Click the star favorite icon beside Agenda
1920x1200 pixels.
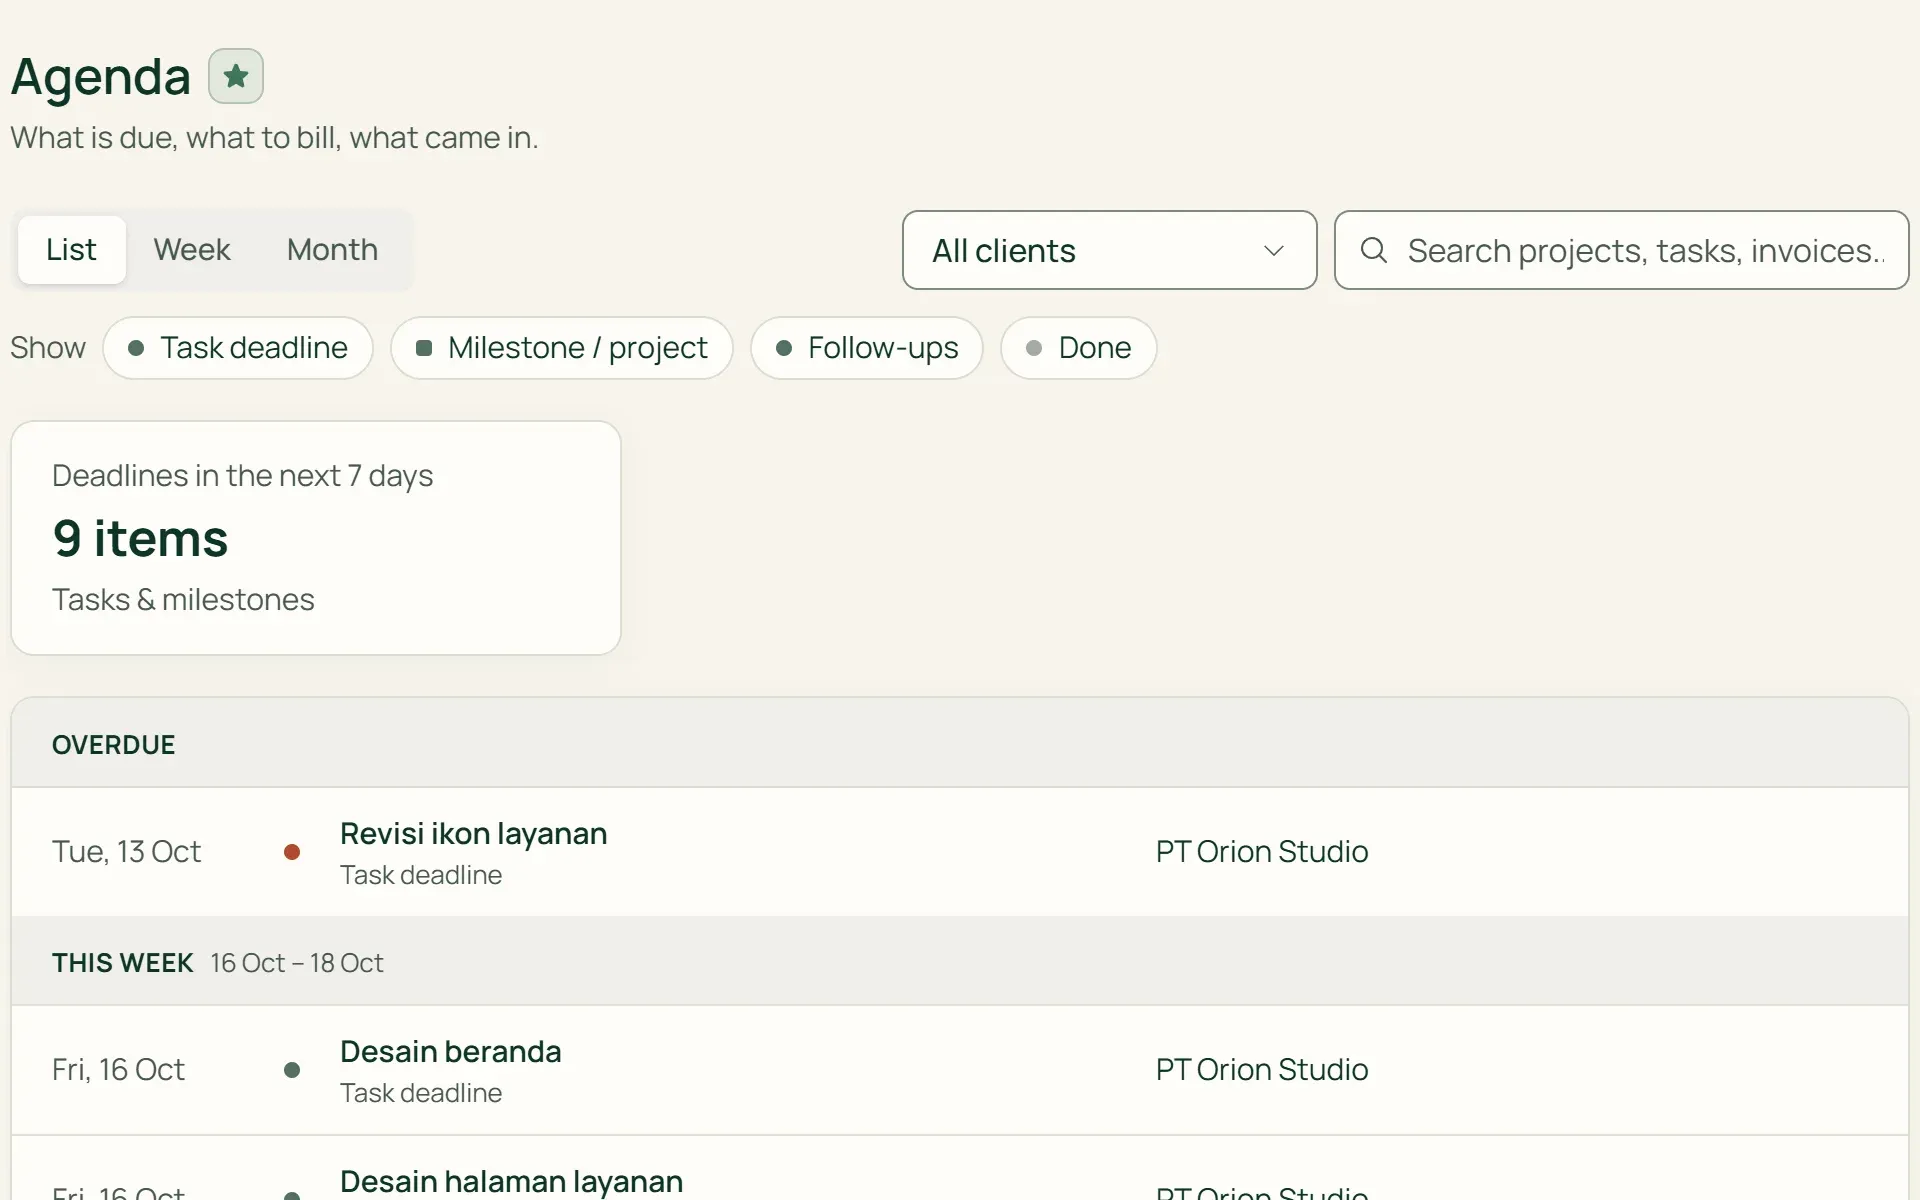[236, 76]
